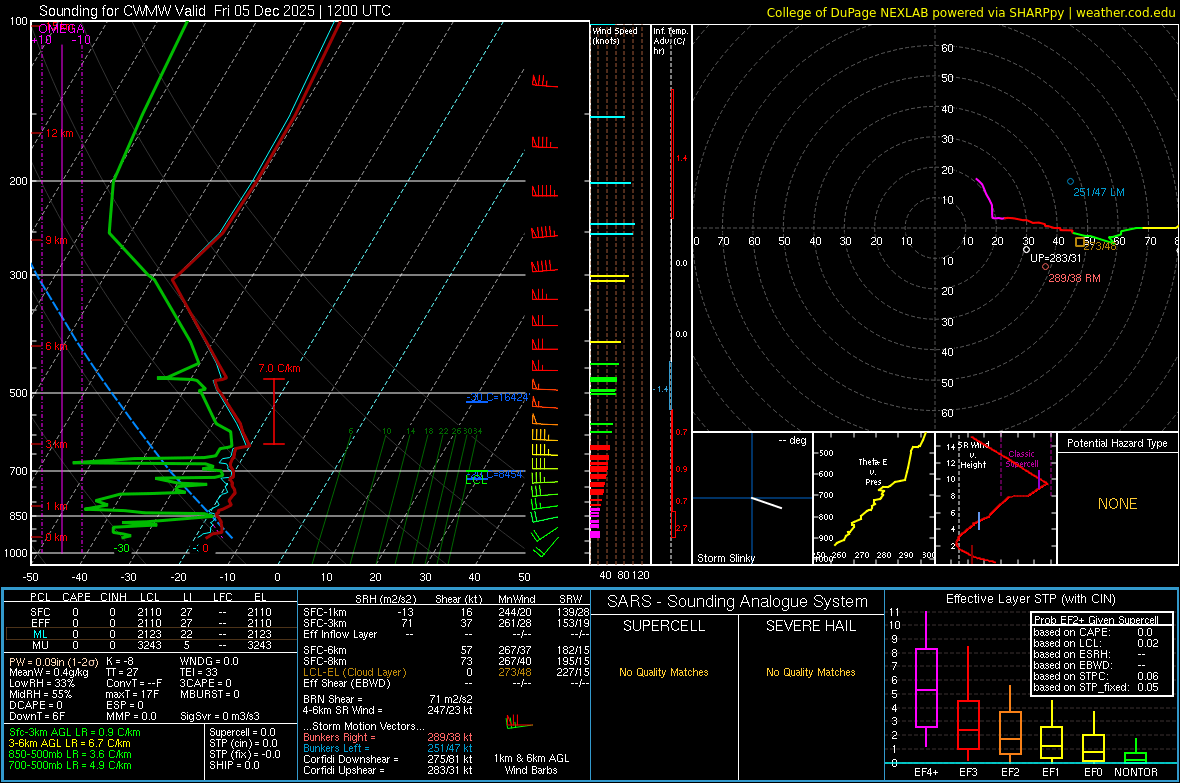Image resolution: width=1180 pixels, height=783 pixels.
Task: Click the CINH column header
Action: [x=114, y=597]
